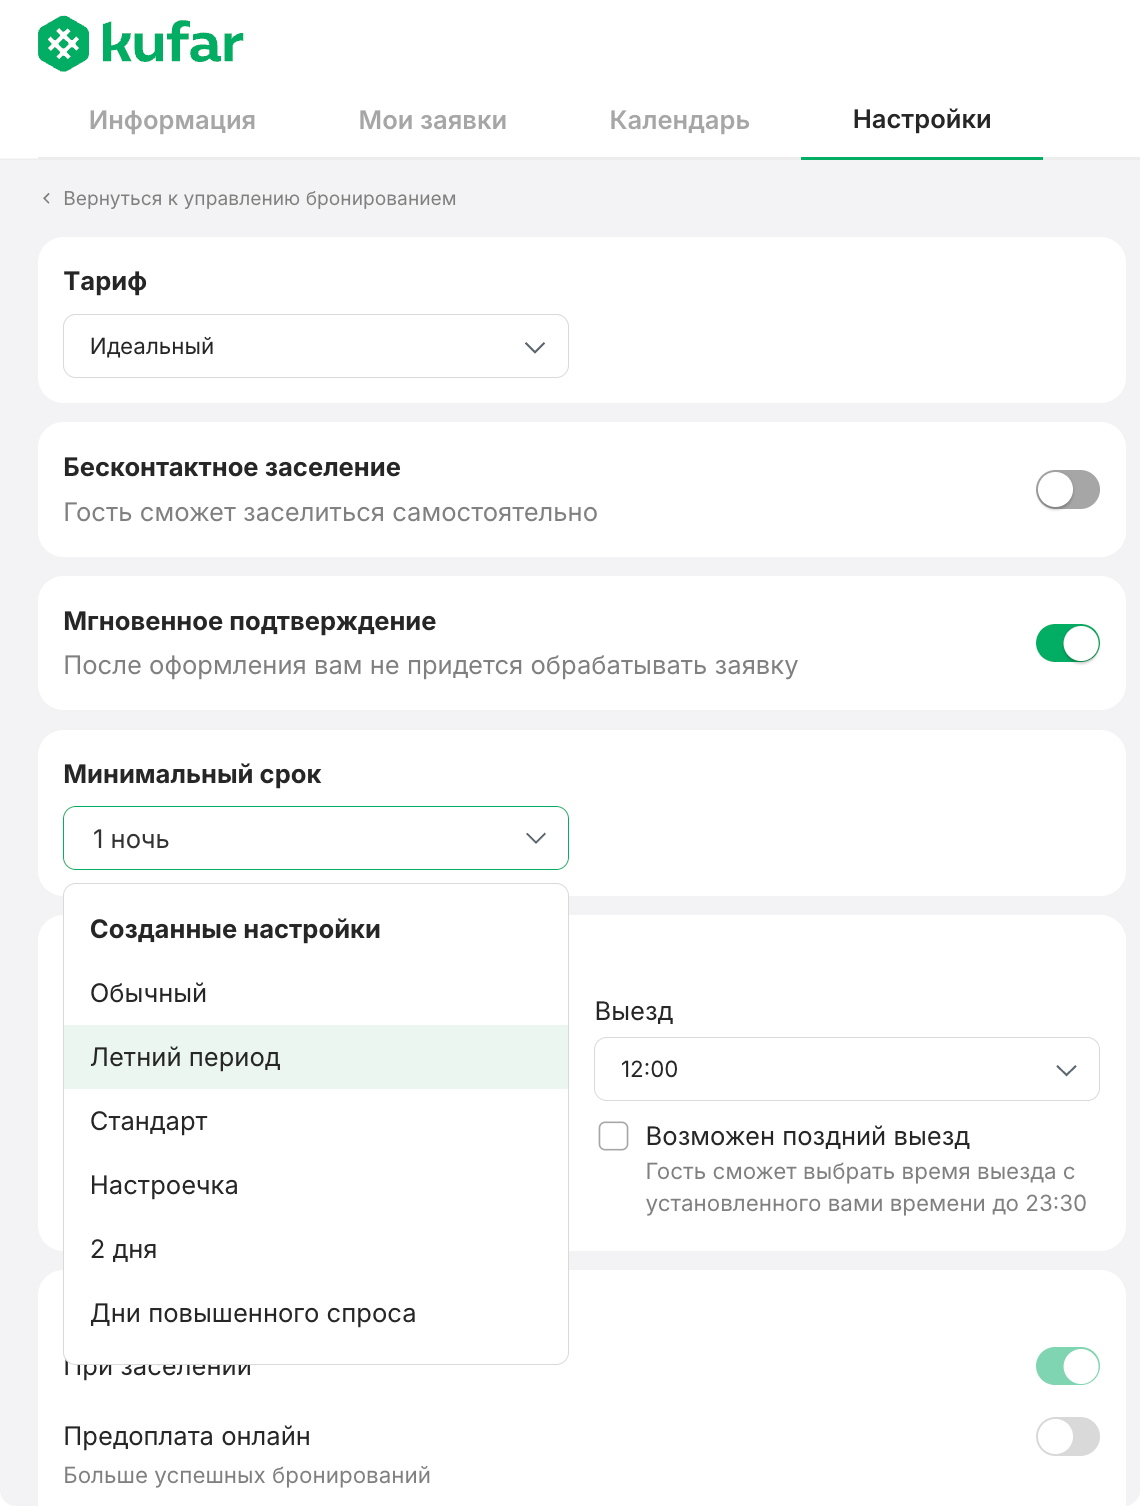
Task: Check the late checkout checkbox
Action: tap(613, 1136)
